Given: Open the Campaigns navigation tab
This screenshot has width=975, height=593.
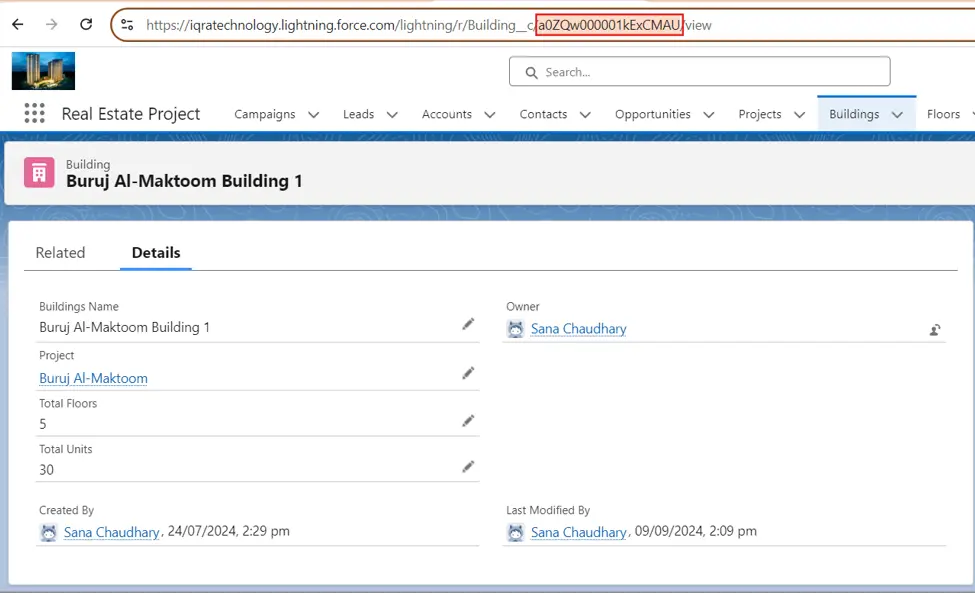Looking at the screenshot, I should pyautogui.click(x=265, y=114).
